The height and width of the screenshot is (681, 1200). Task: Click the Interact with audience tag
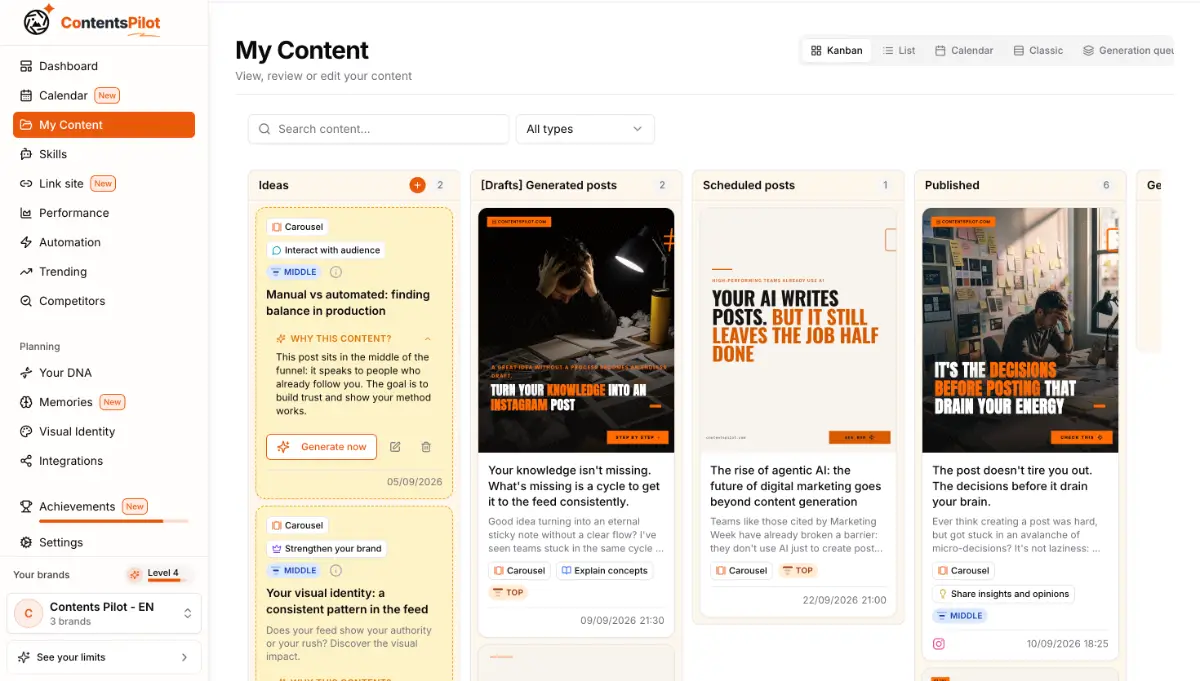(x=326, y=250)
